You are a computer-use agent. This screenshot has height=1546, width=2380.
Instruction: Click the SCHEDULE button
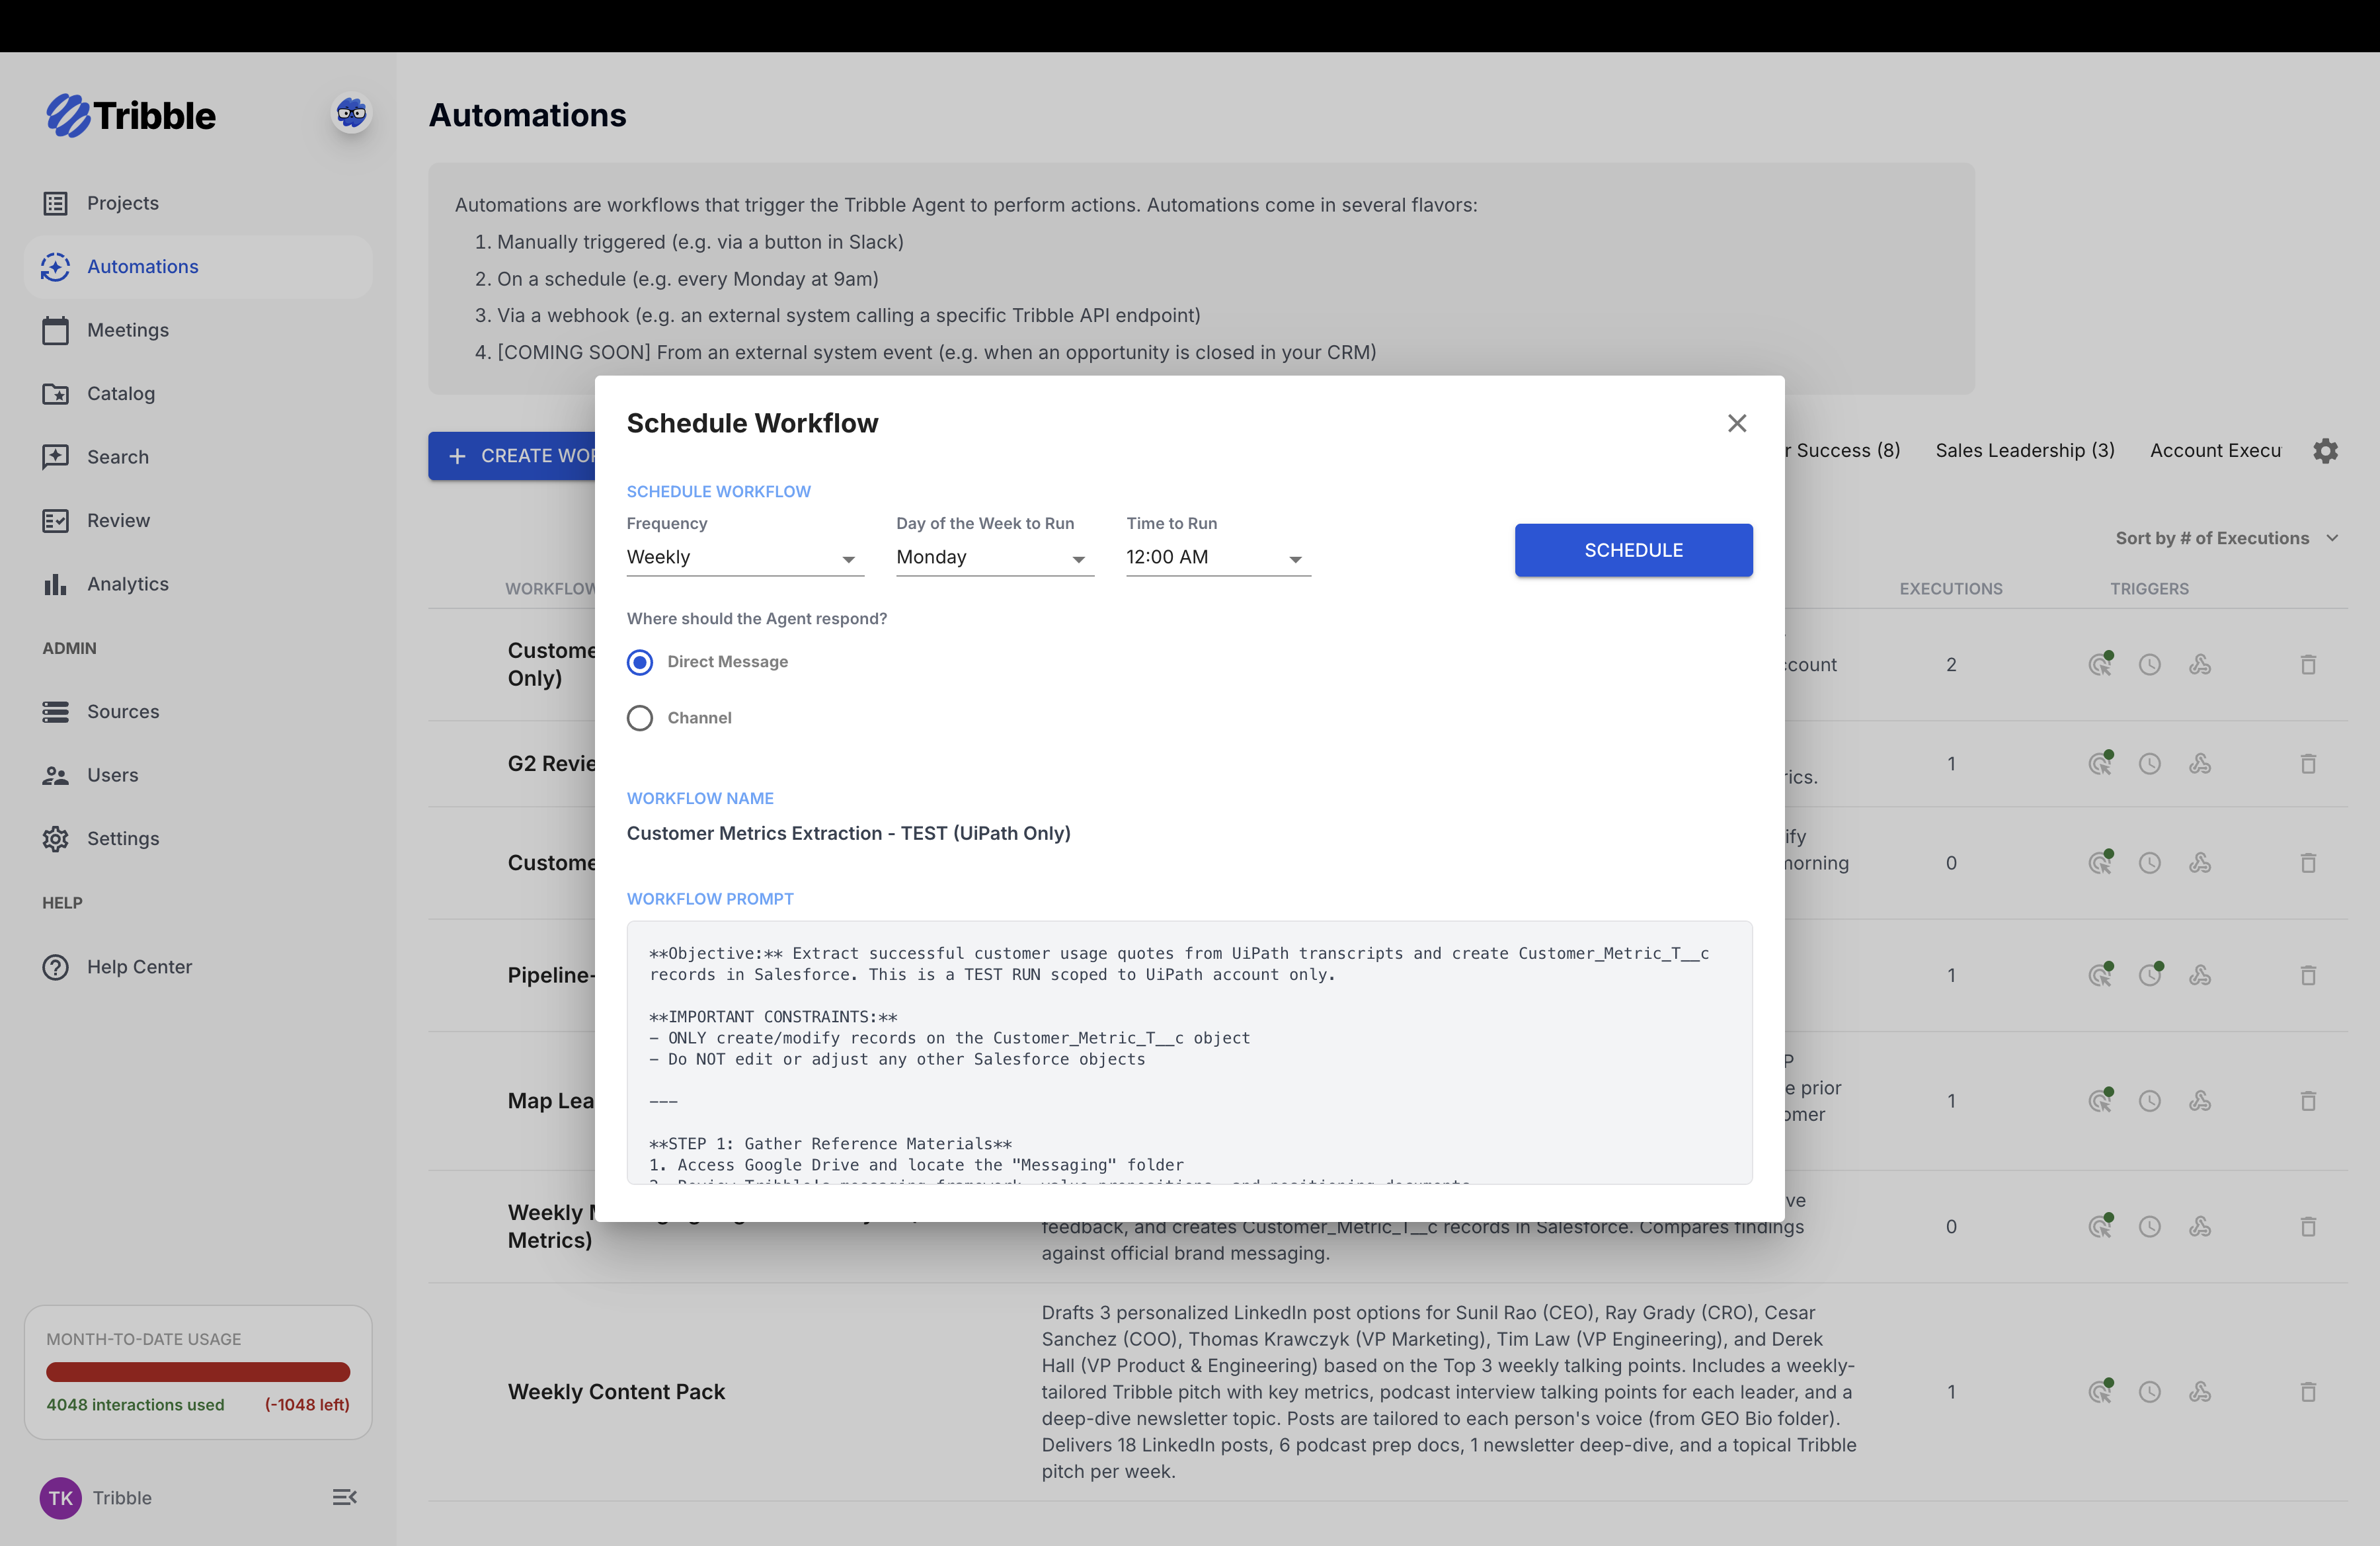1633,550
